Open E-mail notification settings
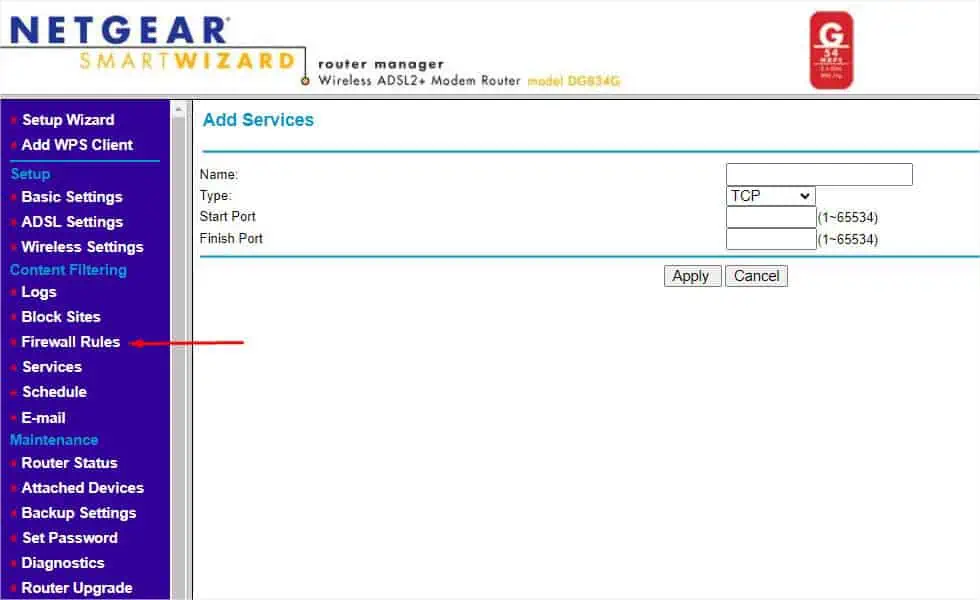Image resolution: width=980 pixels, height=600 pixels. click(x=43, y=418)
